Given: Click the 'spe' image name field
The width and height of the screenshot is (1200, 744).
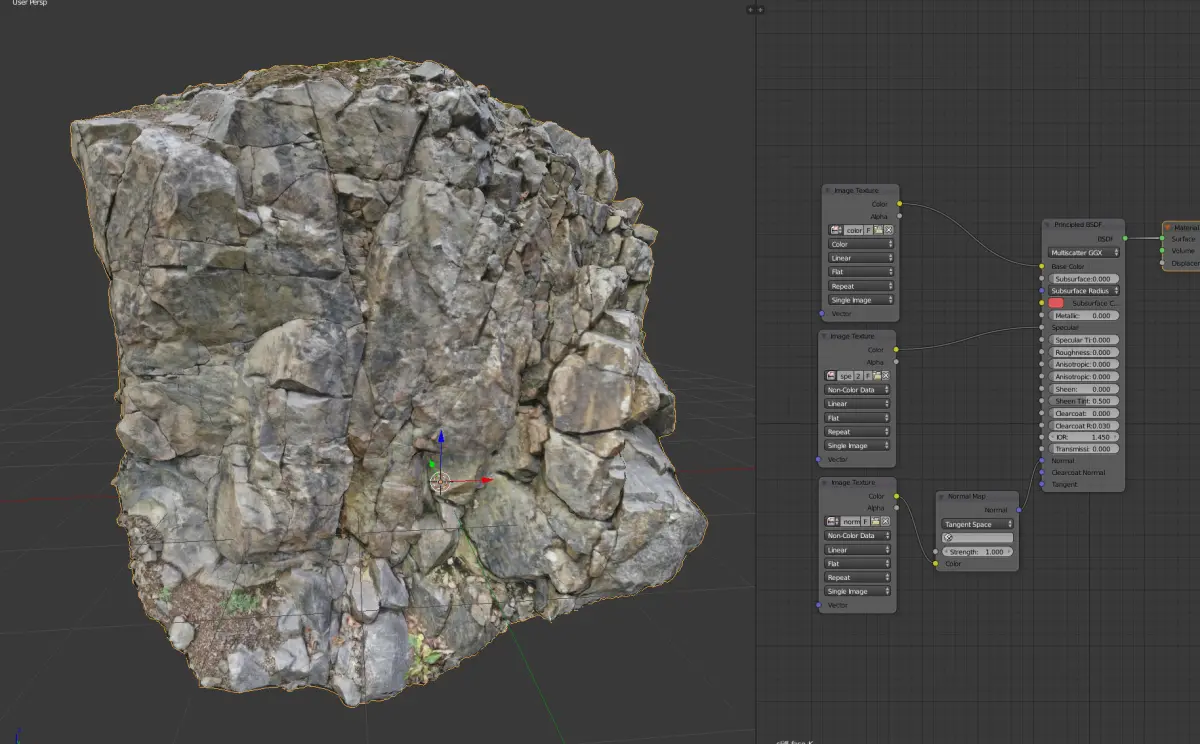Looking at the screenshot, I should [845, 376].
